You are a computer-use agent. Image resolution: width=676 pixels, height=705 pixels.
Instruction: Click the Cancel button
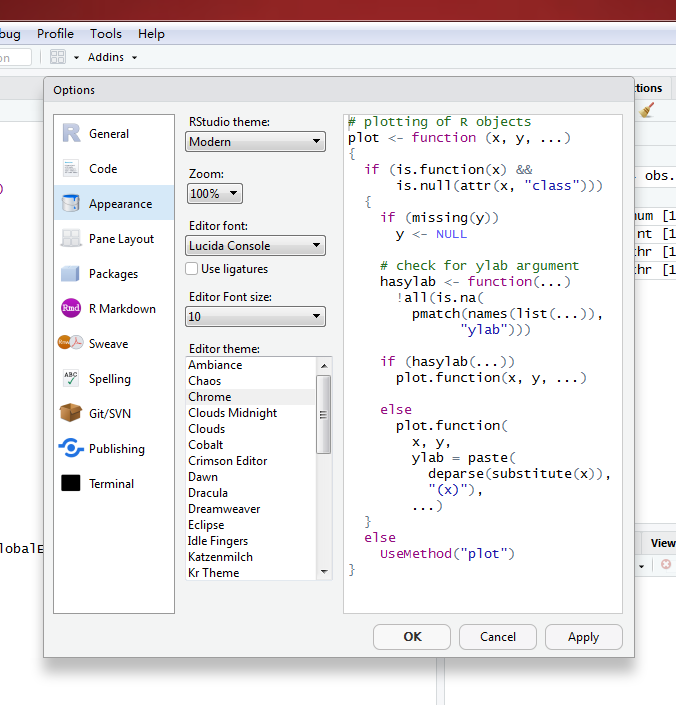pyautogui.click(x=498, y=637)
